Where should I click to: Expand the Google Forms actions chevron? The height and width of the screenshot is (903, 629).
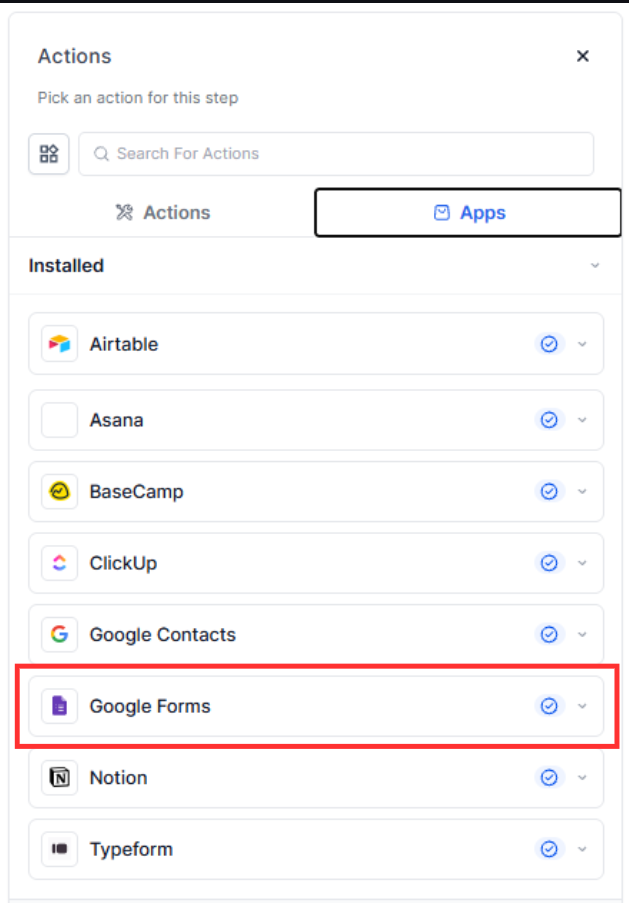tap(583, 706)
